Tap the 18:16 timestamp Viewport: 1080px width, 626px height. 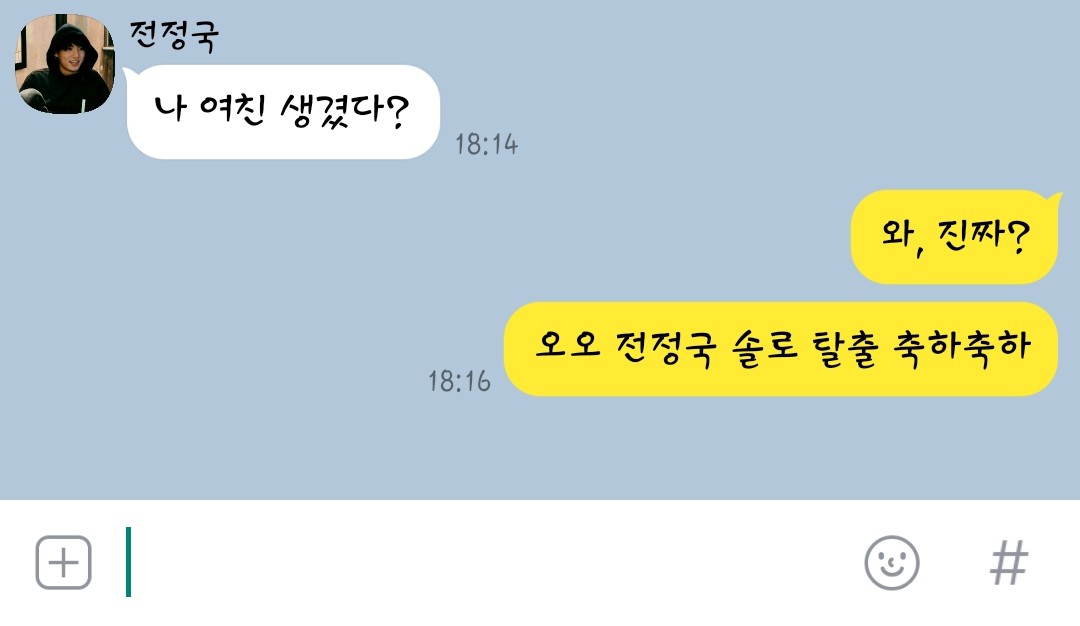coord(459,382)
